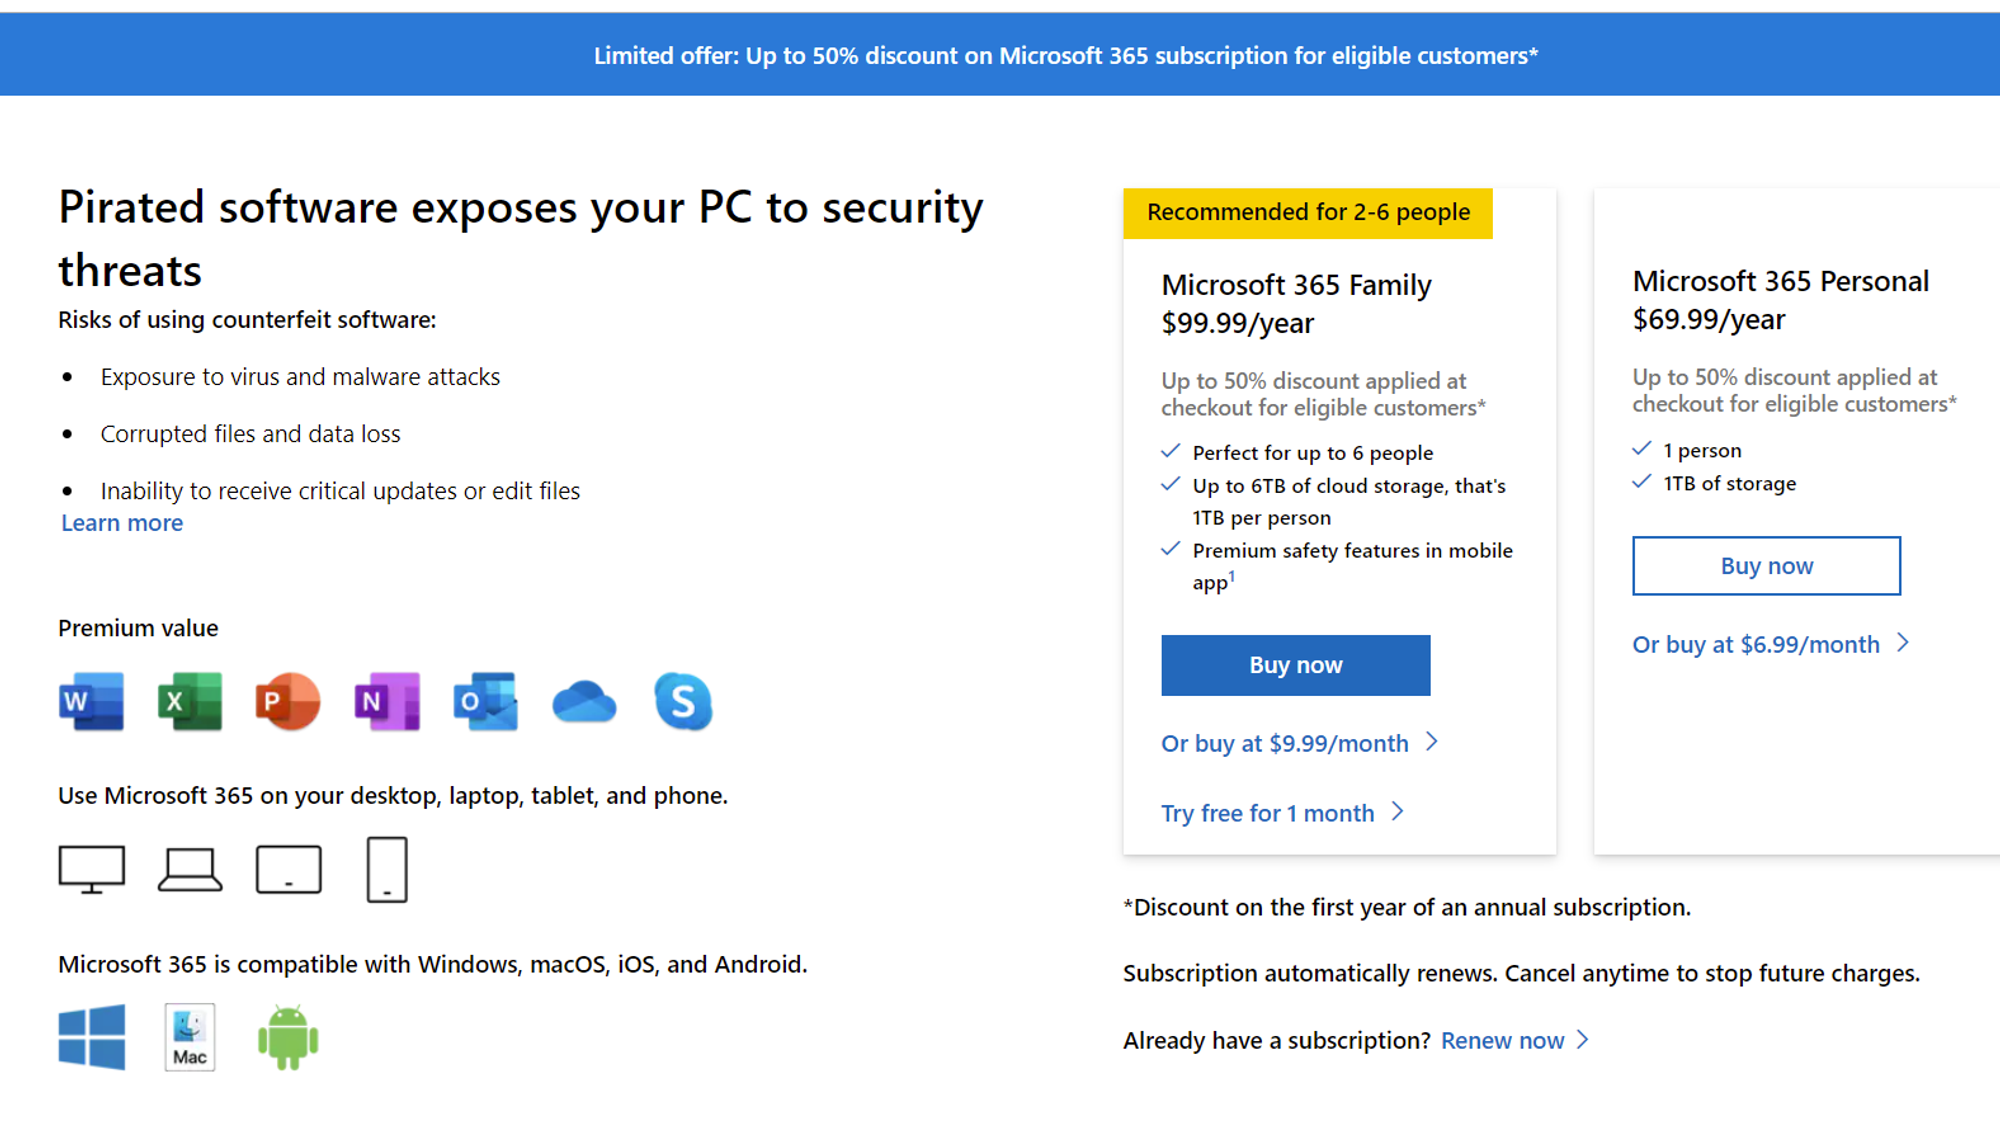Viewport: 2000px width, 1124px height.
Task: Click the Microsoft Outlook icon
Action: pyautogui.click(x=484, y=702)
